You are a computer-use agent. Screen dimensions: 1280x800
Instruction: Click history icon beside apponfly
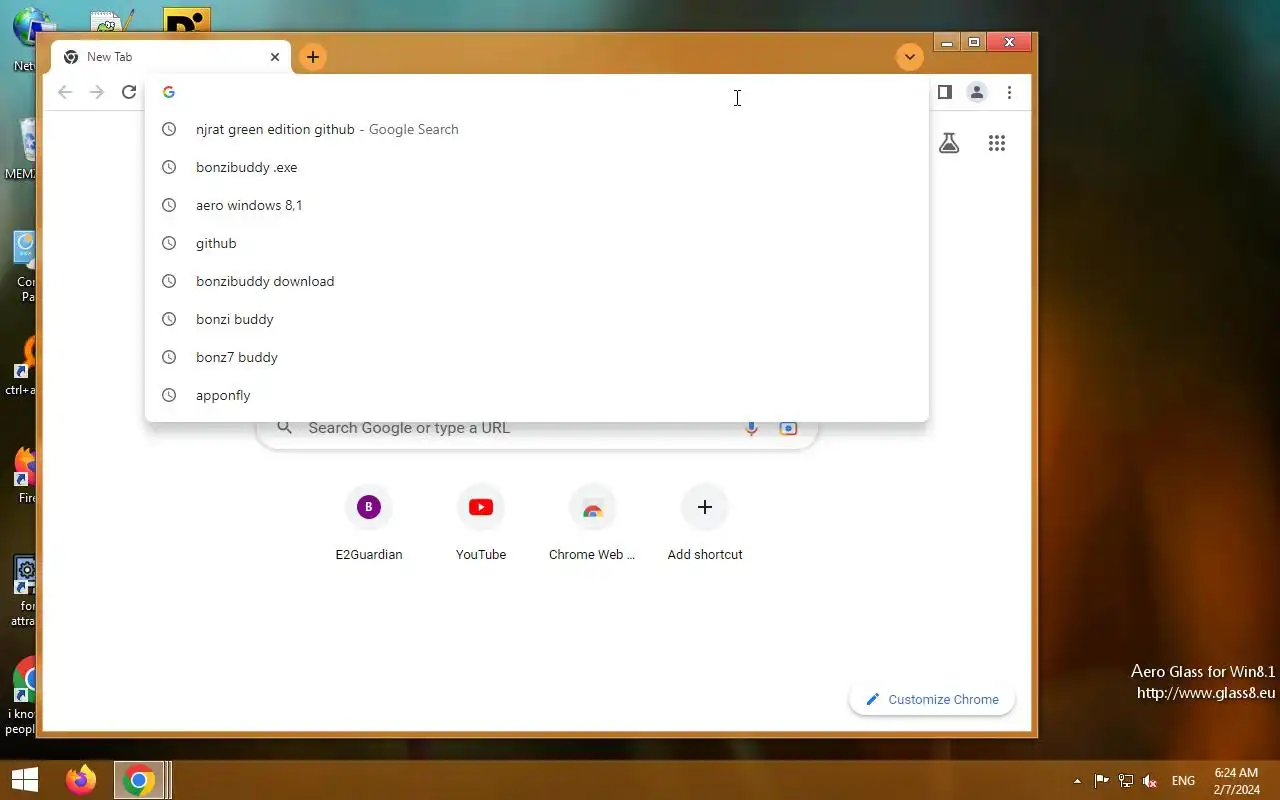click(169, 395)
